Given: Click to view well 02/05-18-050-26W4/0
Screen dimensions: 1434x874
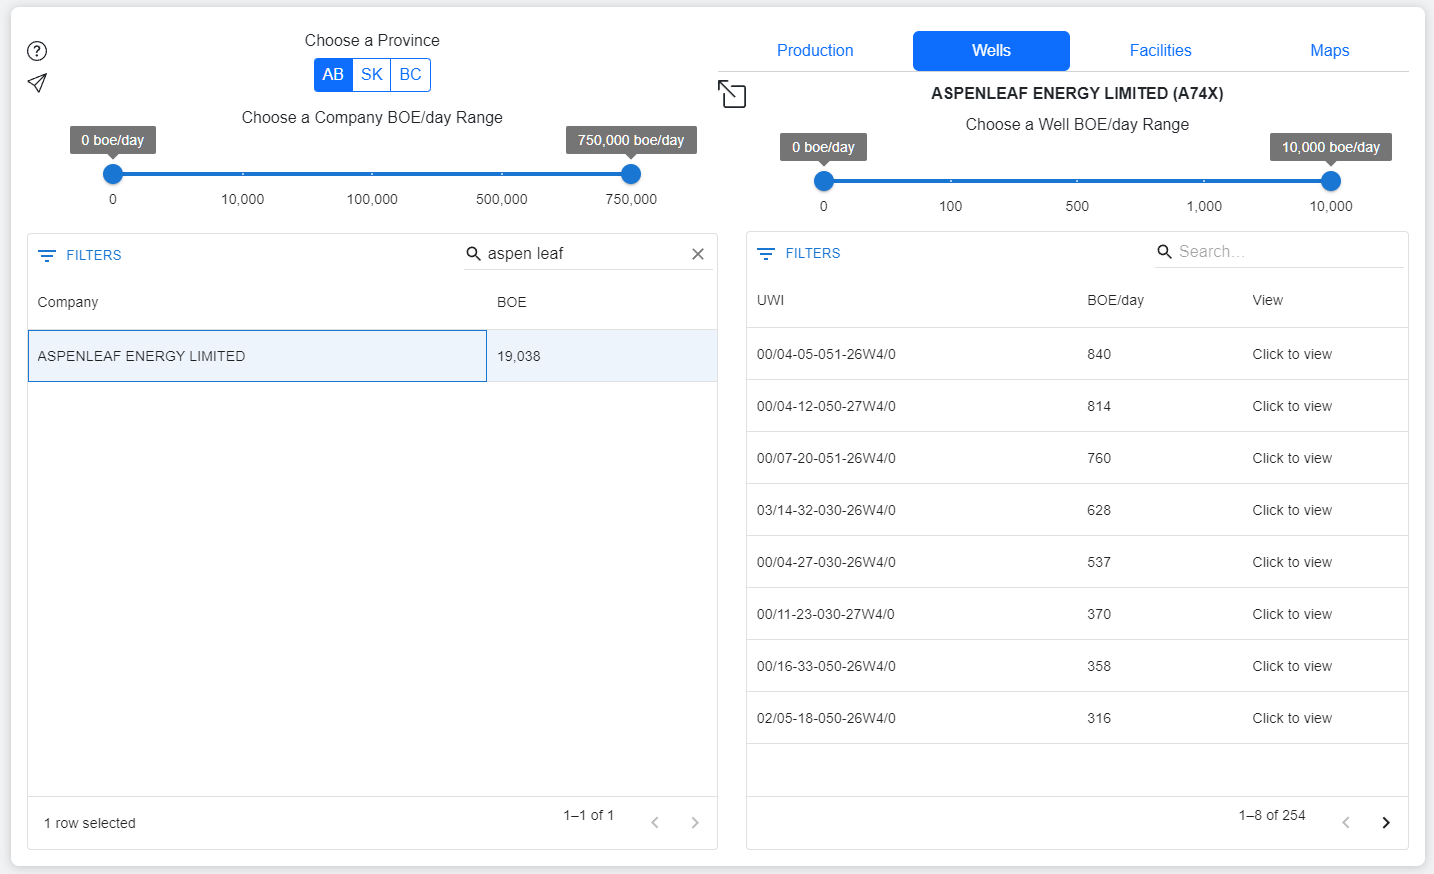Looking at the screenshot, I should [x=1292, y=718].
